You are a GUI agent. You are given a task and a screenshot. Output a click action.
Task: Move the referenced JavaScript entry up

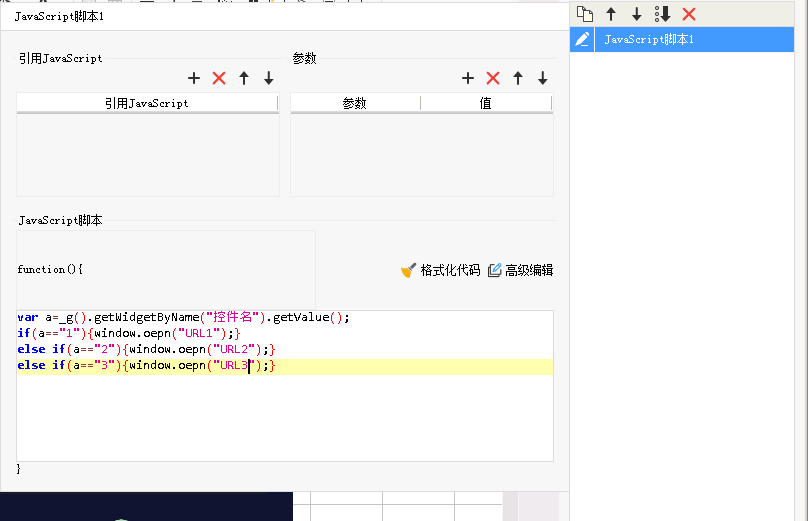tap(244, 78)
